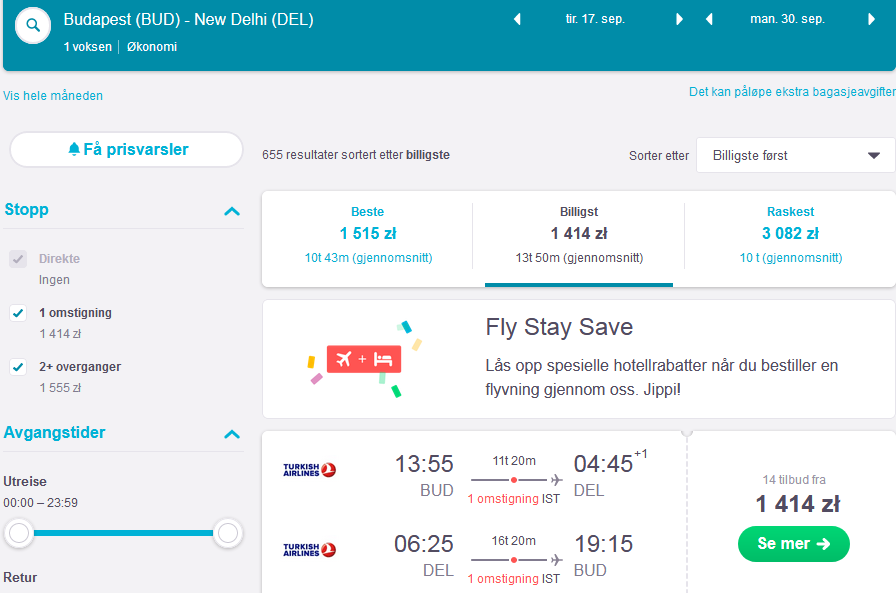
Task: Click plane icon on BUD to DEL route
Action: (x=556, y=480)
